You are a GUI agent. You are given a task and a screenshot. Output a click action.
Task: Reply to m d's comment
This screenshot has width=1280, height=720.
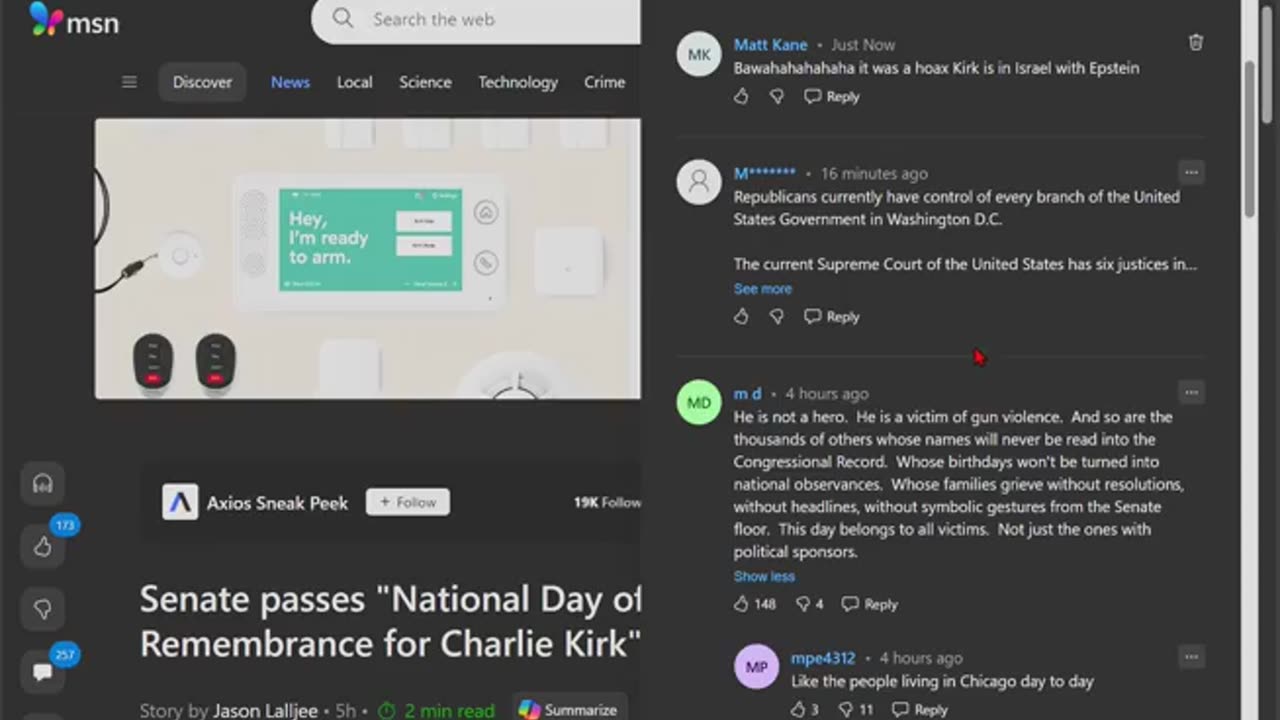coord(870,604)
